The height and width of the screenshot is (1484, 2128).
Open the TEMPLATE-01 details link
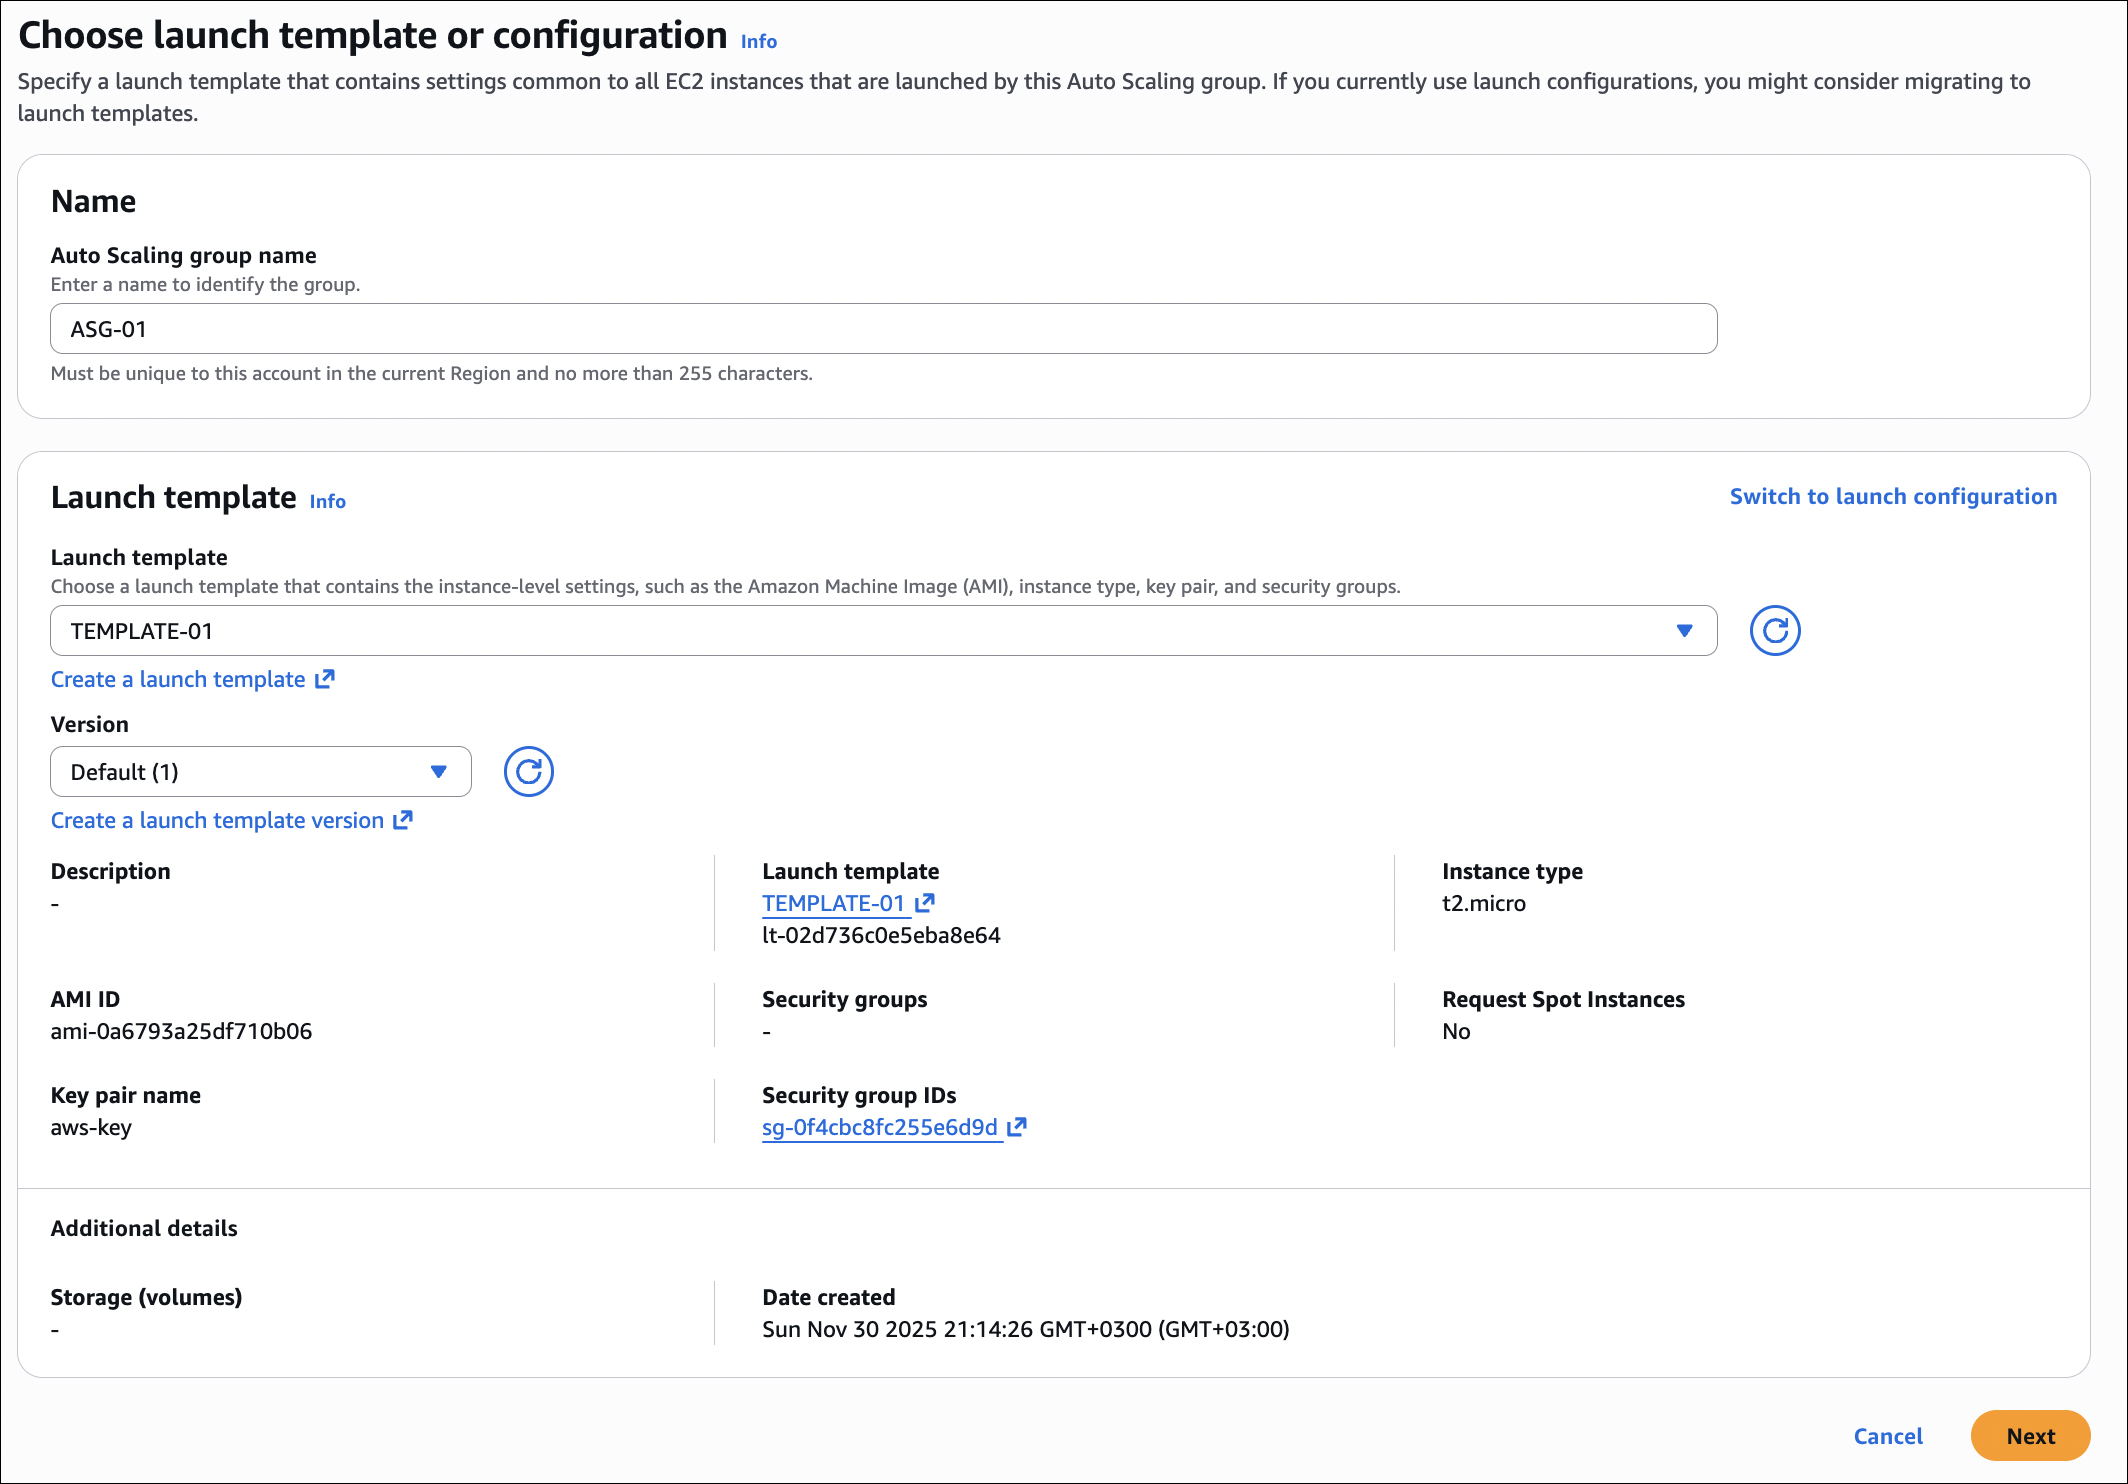click(833, 903)
